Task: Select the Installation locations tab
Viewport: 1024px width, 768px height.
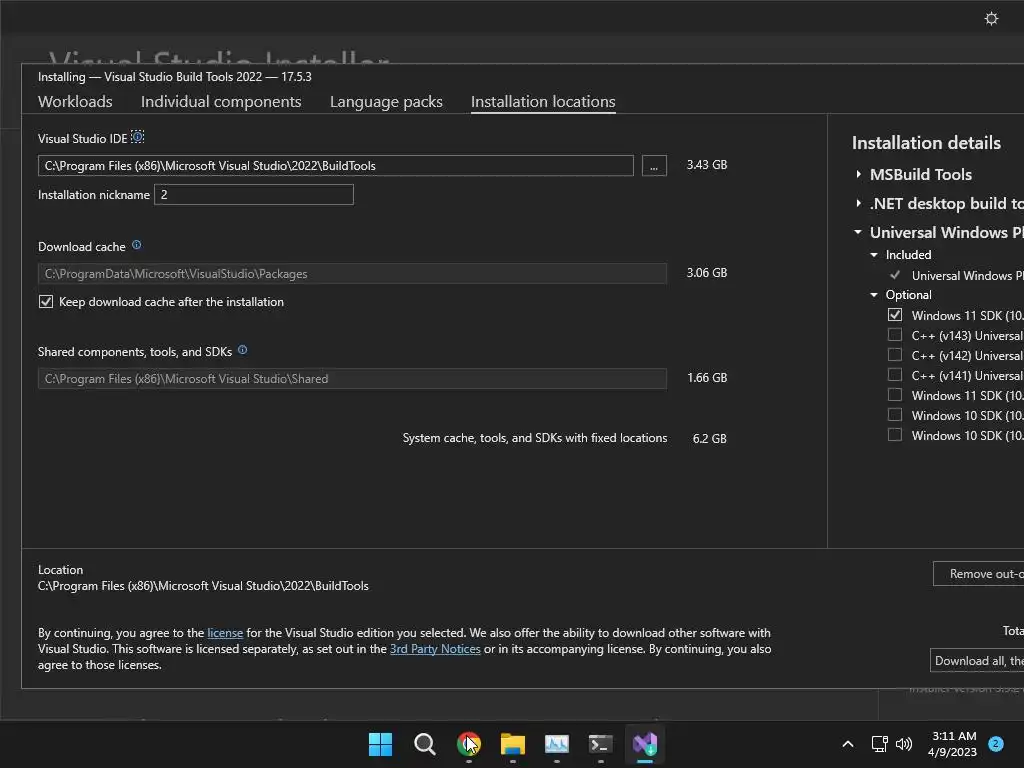Action: [543, 102]
